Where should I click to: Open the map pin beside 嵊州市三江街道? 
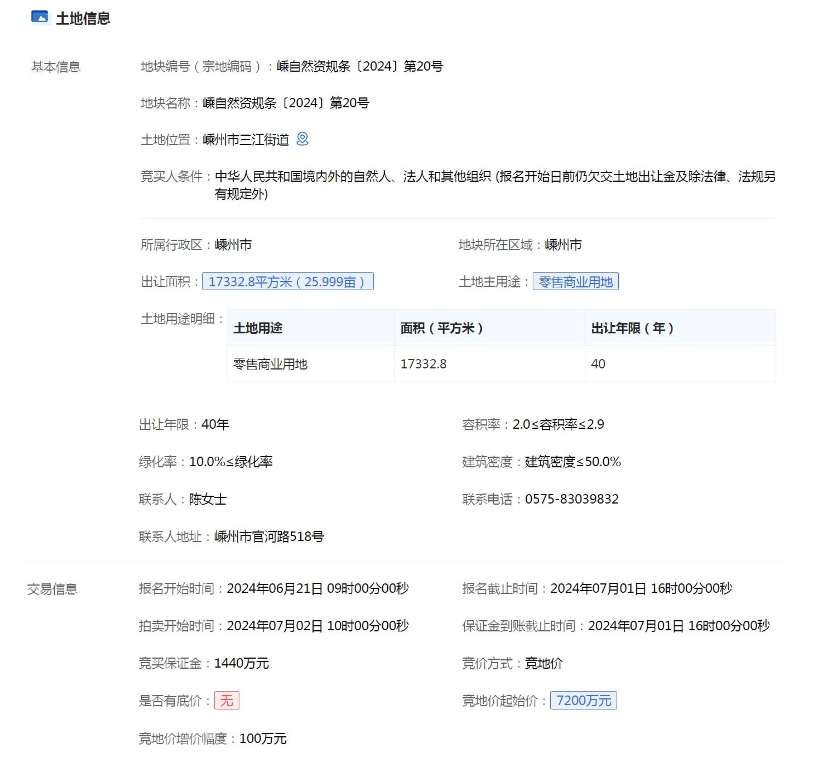tap(303, 139)
